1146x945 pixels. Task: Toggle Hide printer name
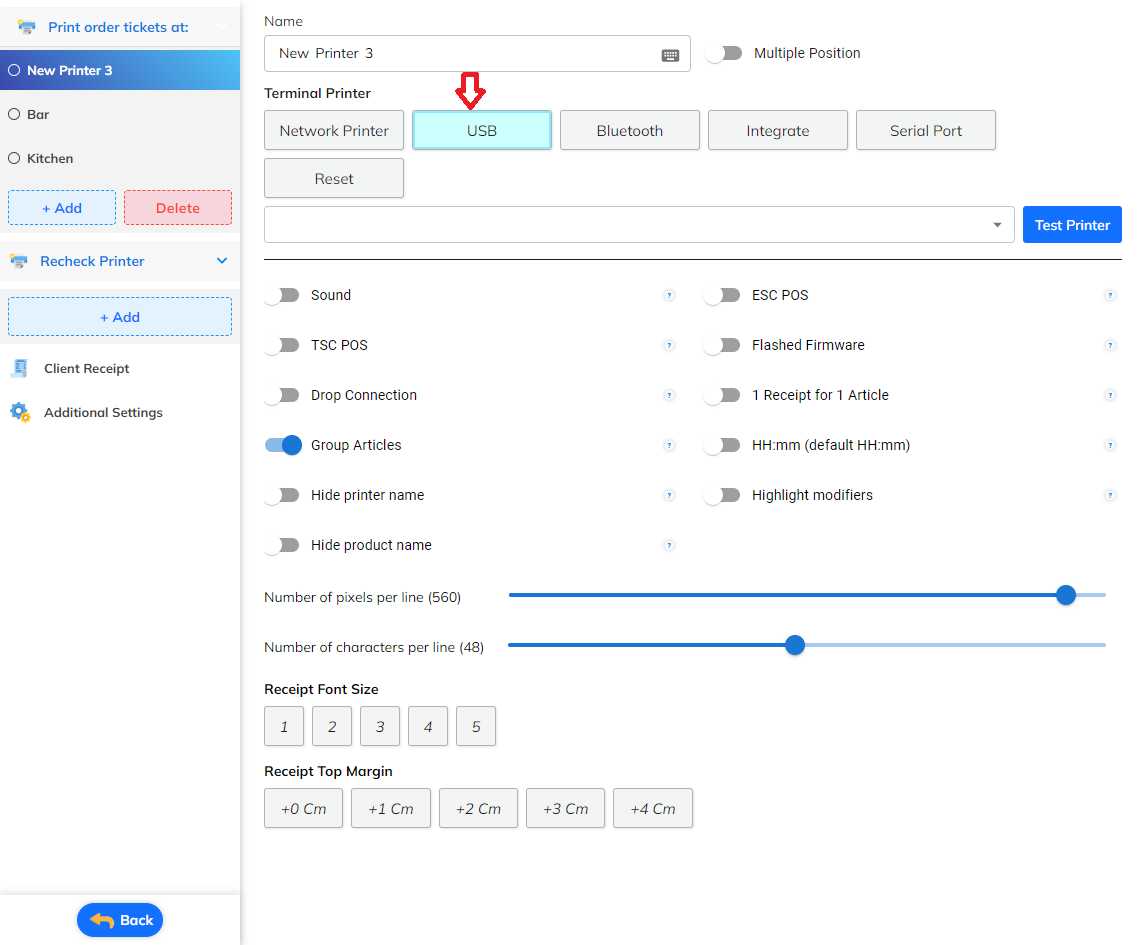(x=282, y=496)
